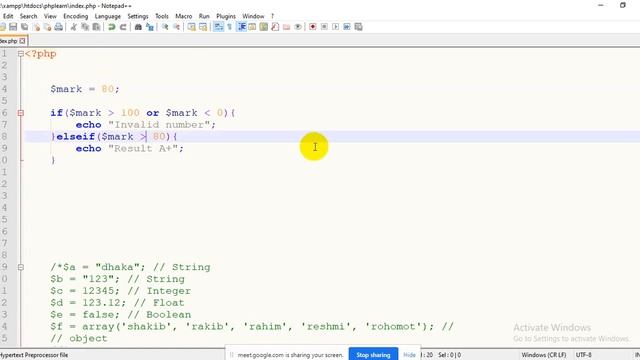Click the Save file toolbar icon
640x360 pixels.
[x=13, y=27]
